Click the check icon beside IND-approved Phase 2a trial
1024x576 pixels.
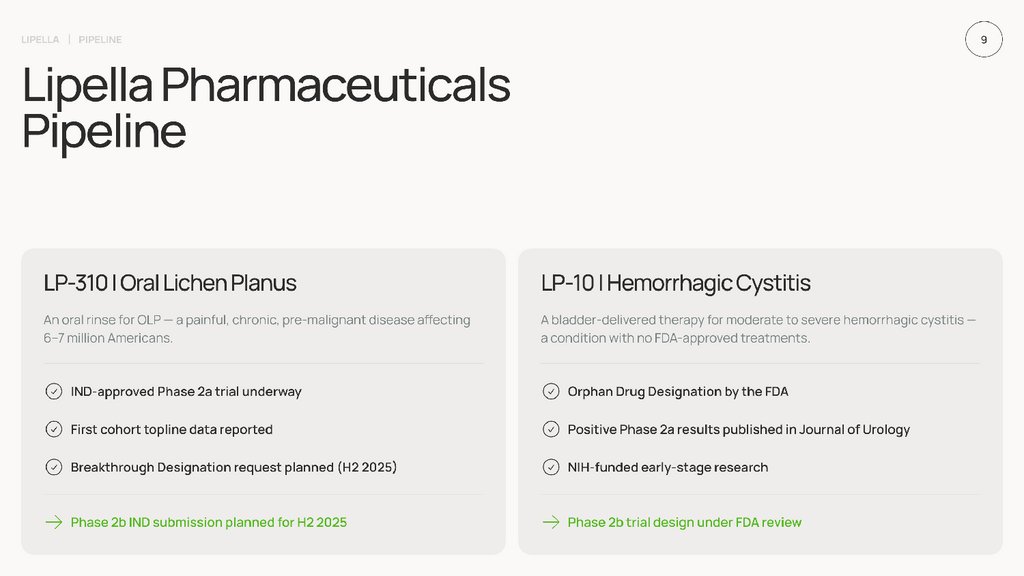pyautogui.click(x=54, y=392)
